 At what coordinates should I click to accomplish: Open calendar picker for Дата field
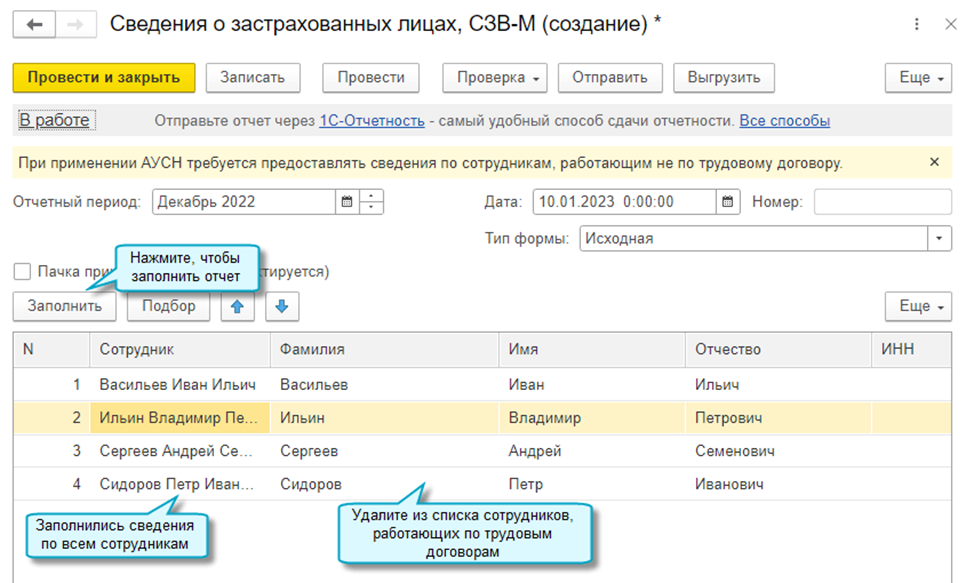point(728,202)
